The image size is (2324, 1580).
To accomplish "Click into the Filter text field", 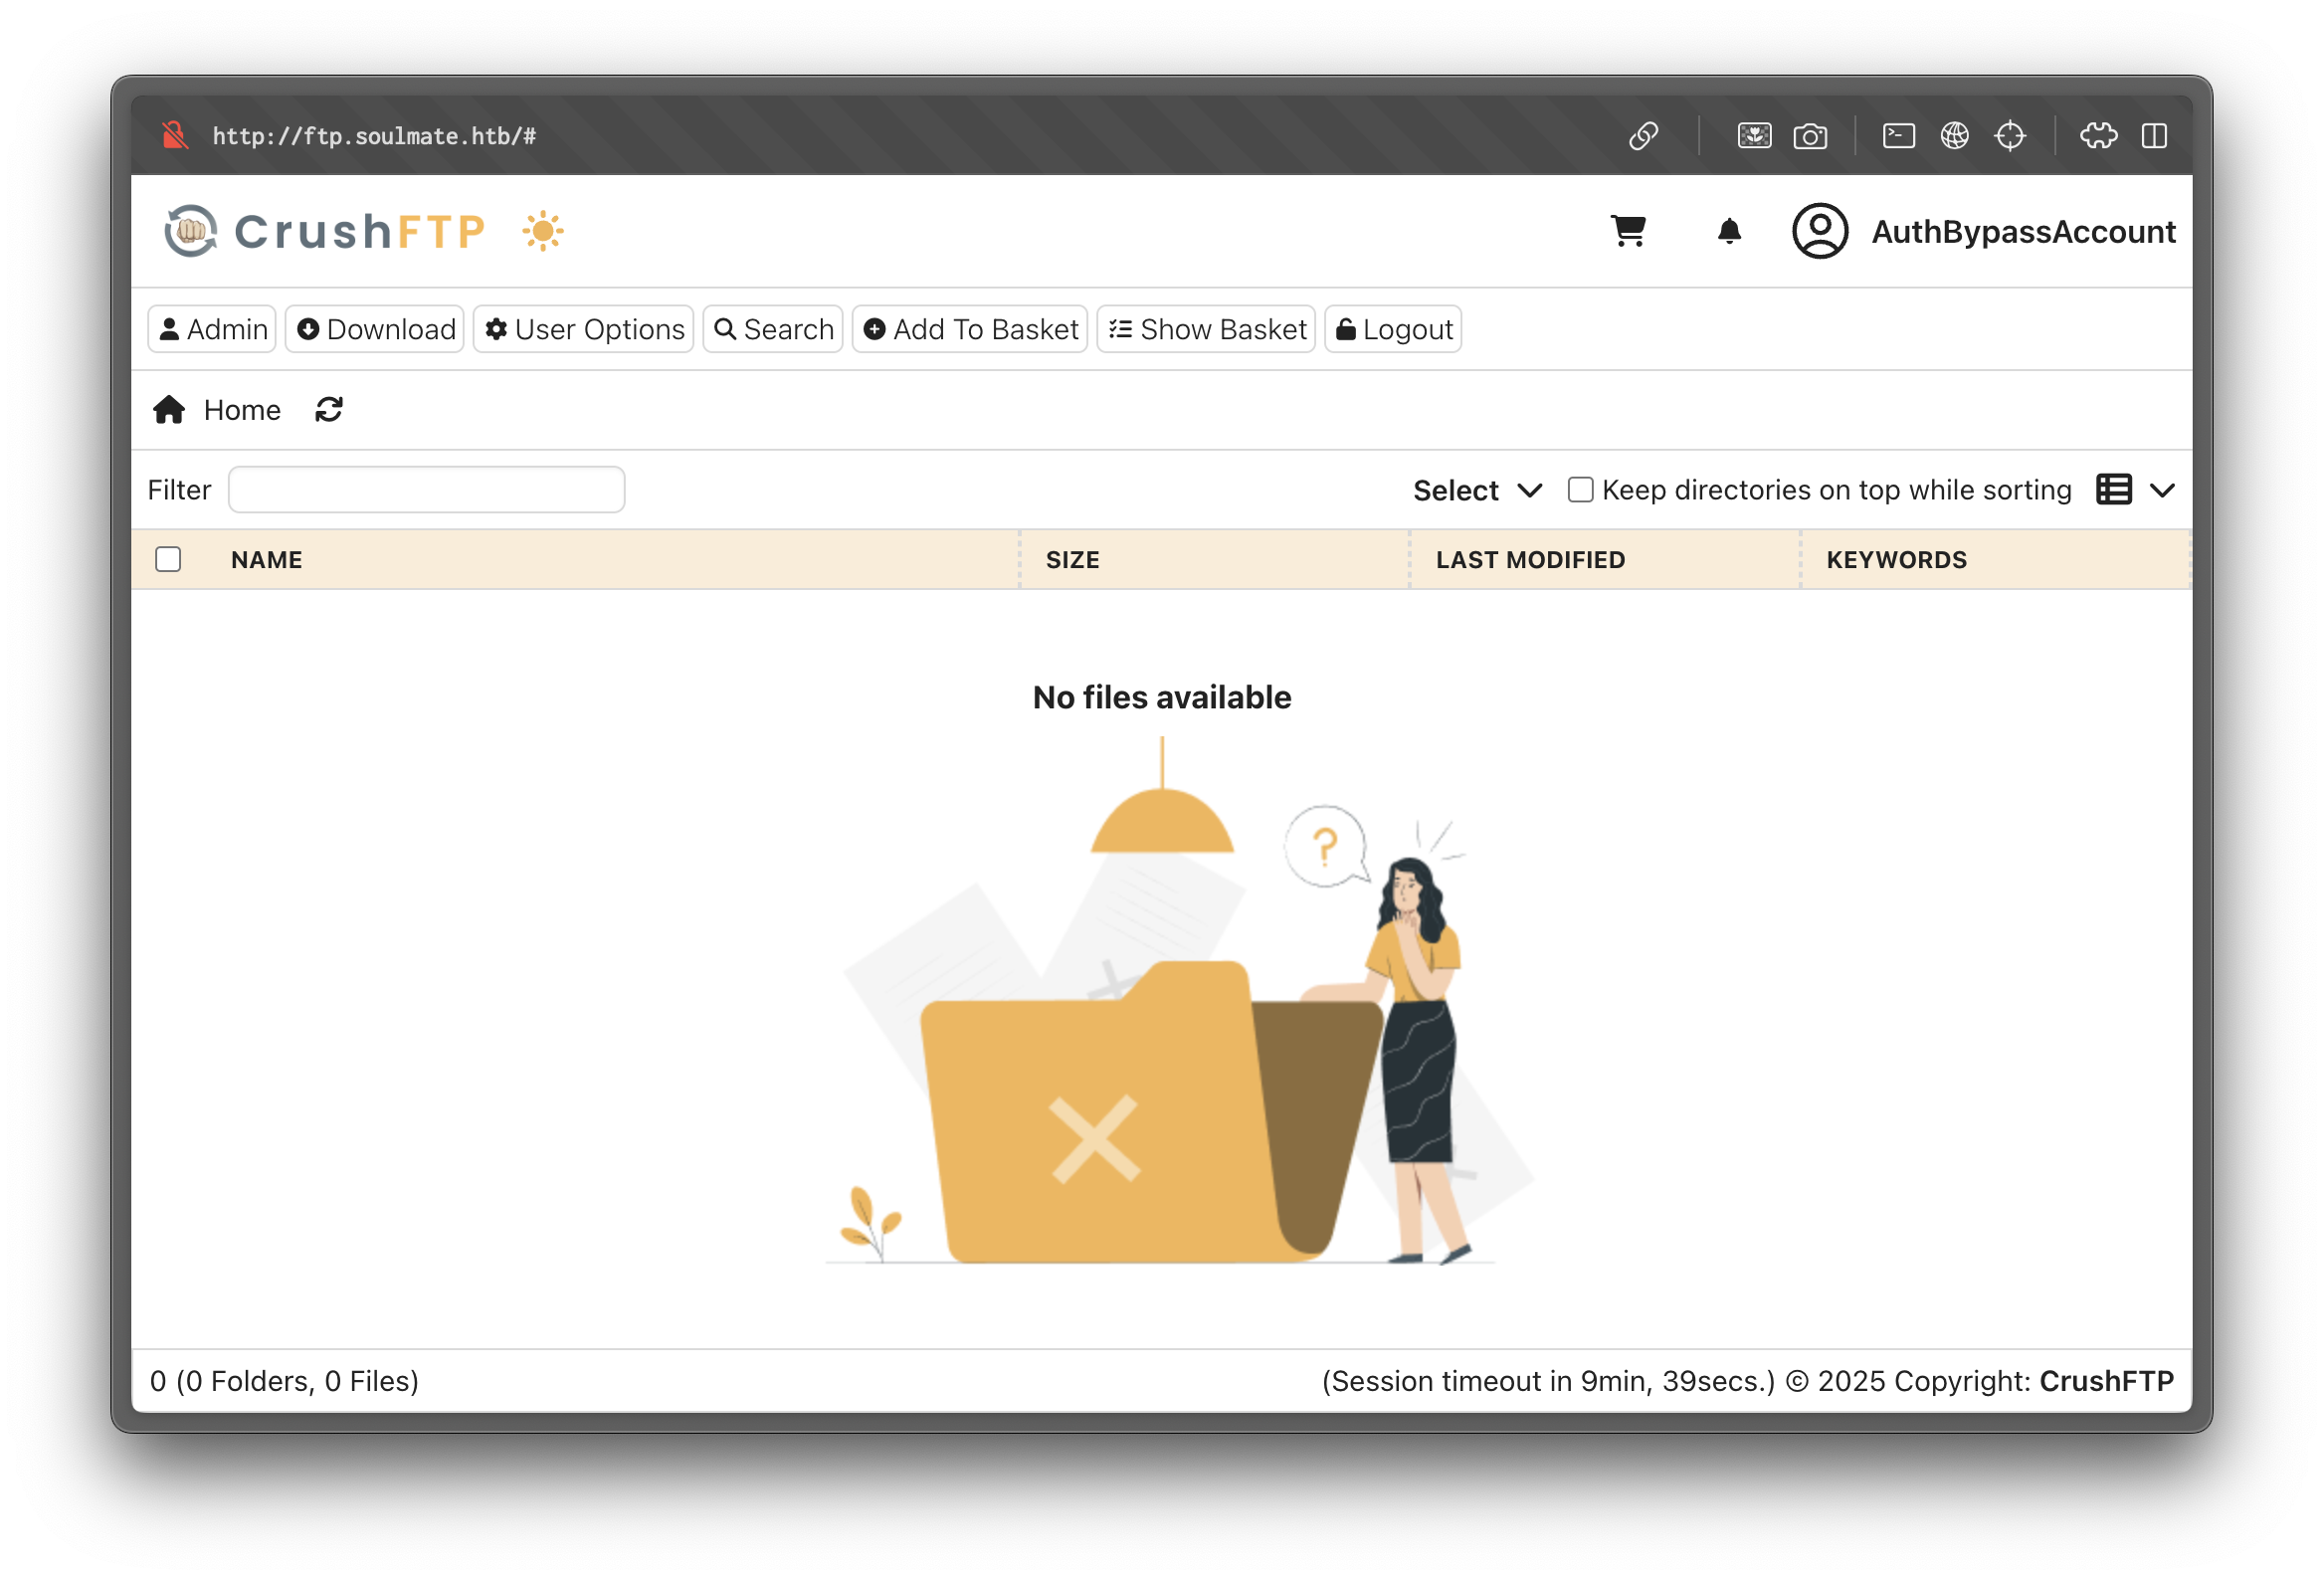I will pyautogui.click(x=427, y=490).
